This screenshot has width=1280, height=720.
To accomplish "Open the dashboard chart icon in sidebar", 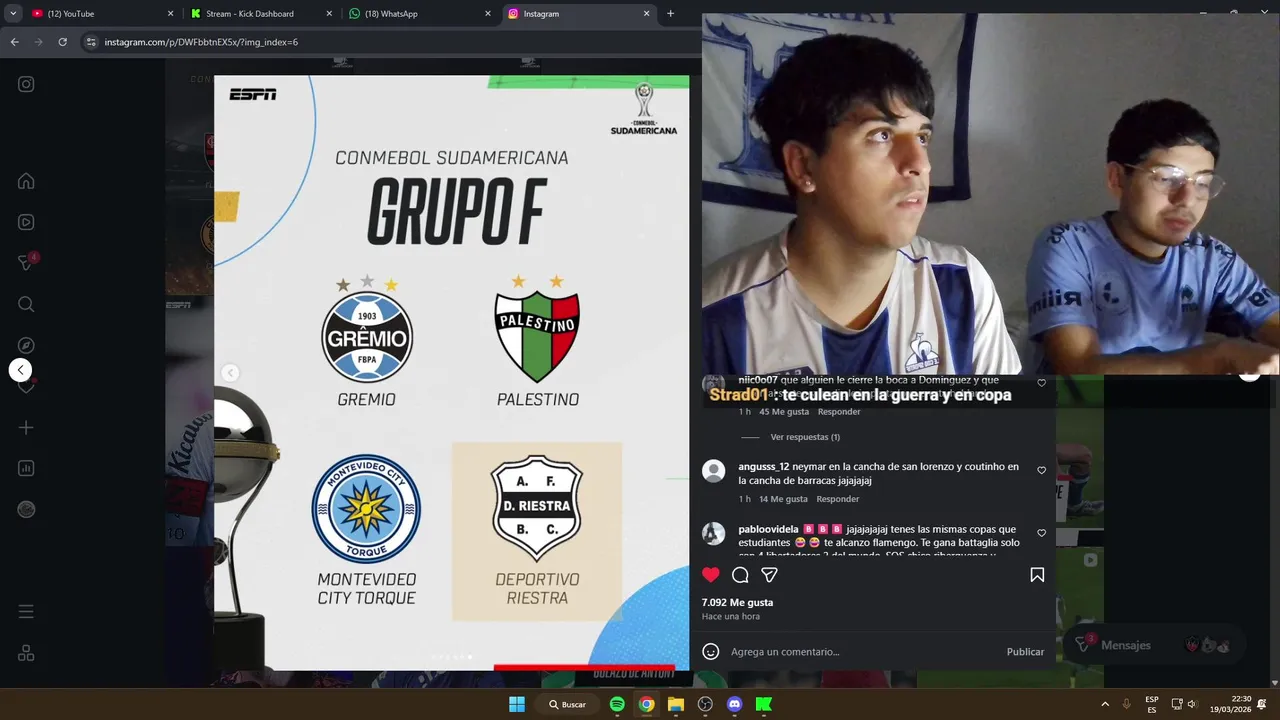I will (x=26, y=468).
